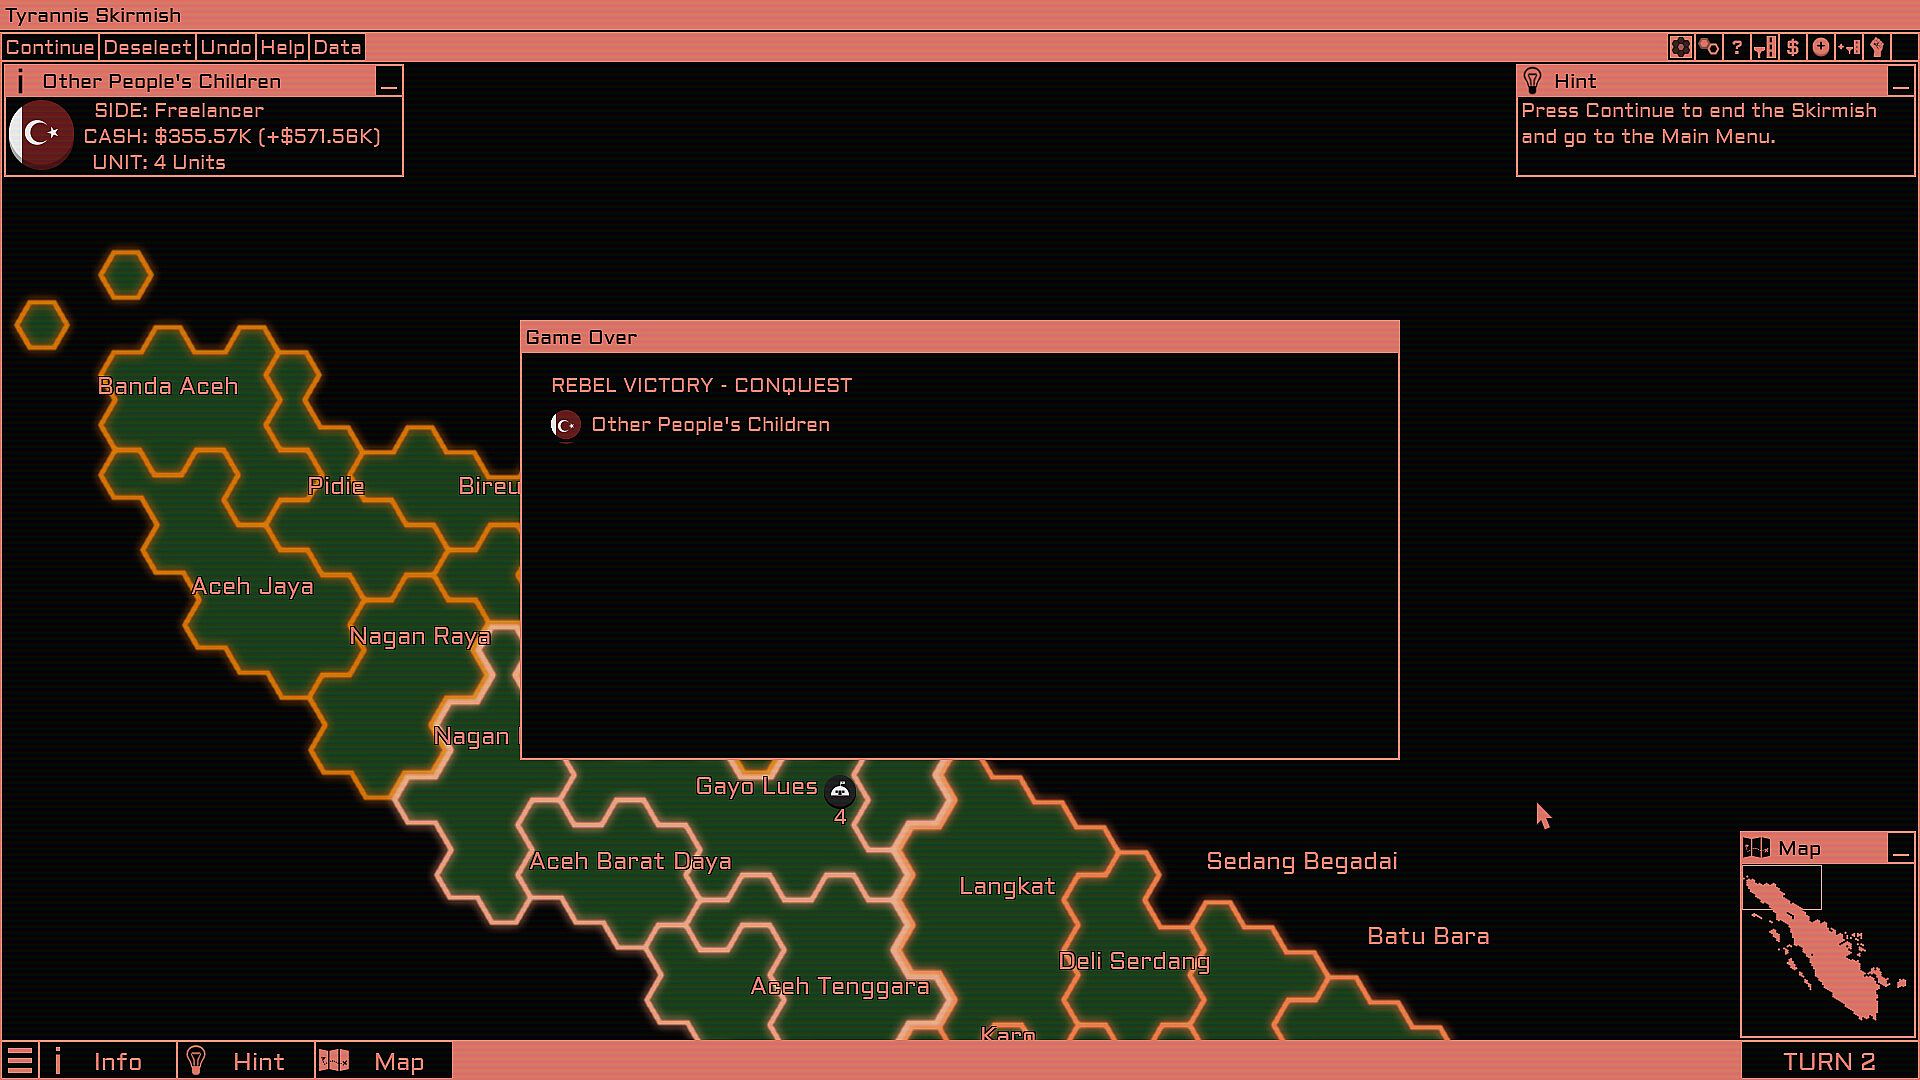Click the Undo button
Screen dimensions: 1920x1080
click(x=226, y=47)
